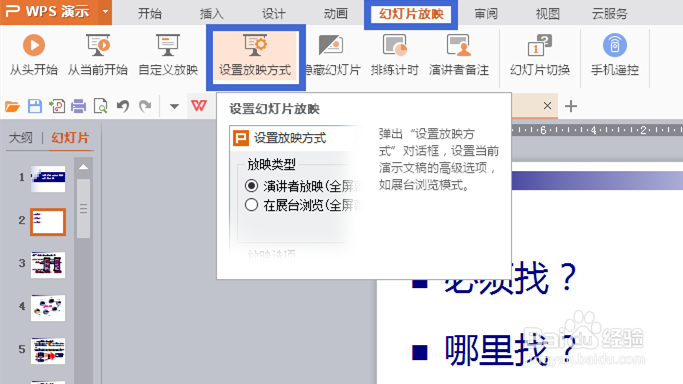Switch to the 开始 ribbon tab
Image resolution: width=683 pixels, height=384 pixels.
[x=150, y=14]
